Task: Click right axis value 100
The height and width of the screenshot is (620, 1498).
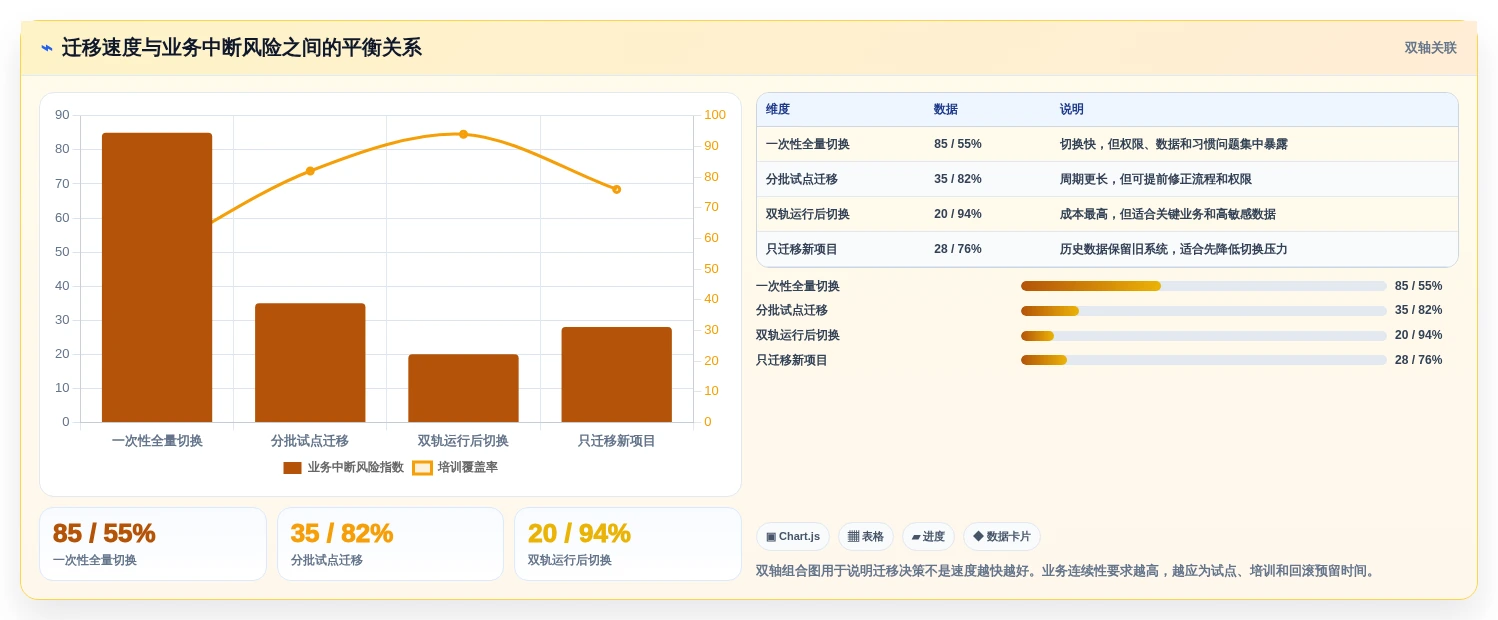Action: coord(715,115)
